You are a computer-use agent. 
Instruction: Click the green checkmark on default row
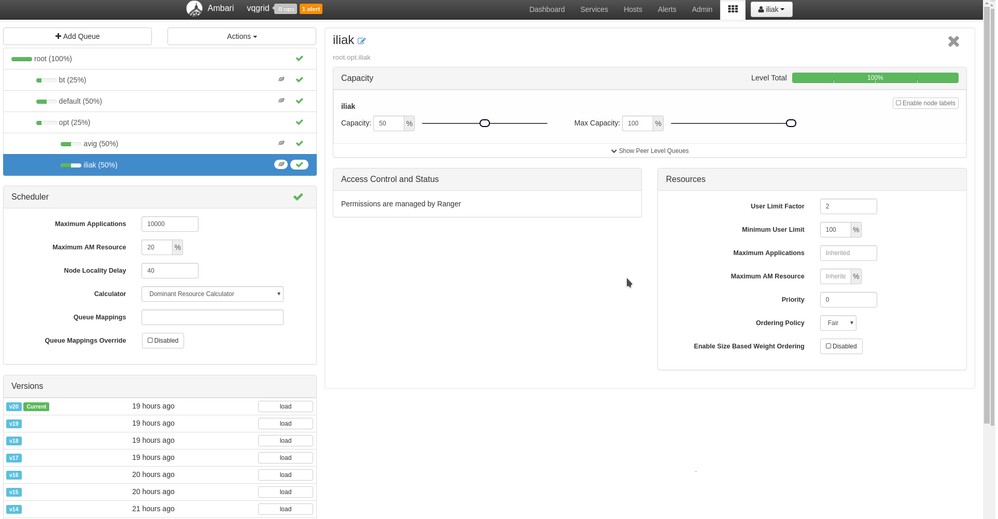click(299, 101)
